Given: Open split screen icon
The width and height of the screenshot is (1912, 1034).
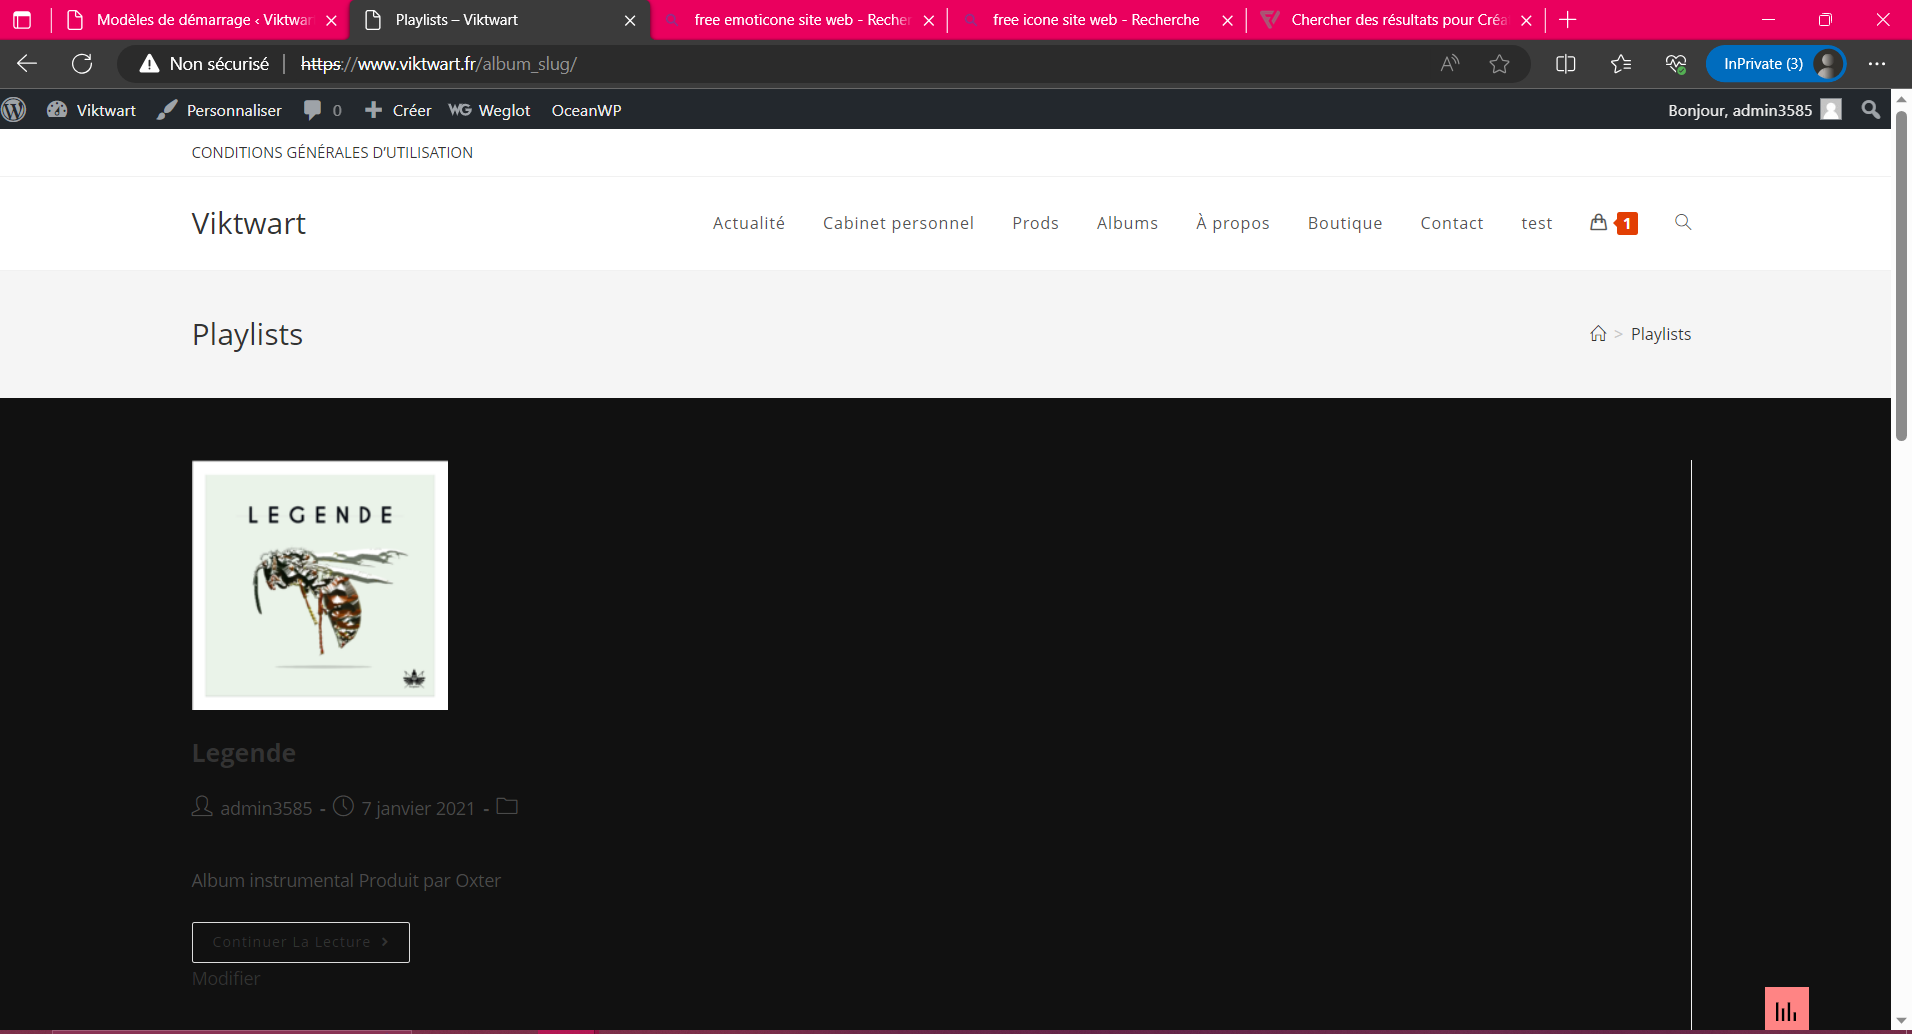Looking at the screenshot, I should pos(1566,64).
